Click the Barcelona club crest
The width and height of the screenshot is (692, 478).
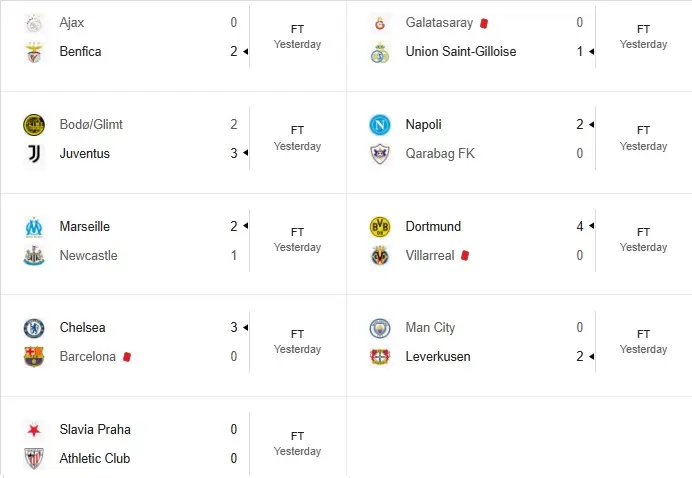34,357
